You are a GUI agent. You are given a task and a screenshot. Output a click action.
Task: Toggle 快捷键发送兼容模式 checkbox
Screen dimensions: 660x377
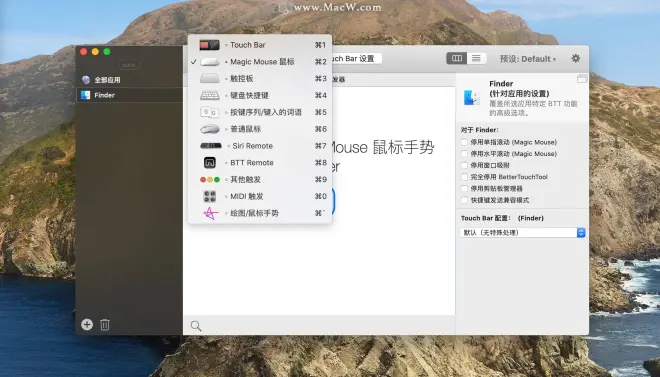(x=464, y=200)
